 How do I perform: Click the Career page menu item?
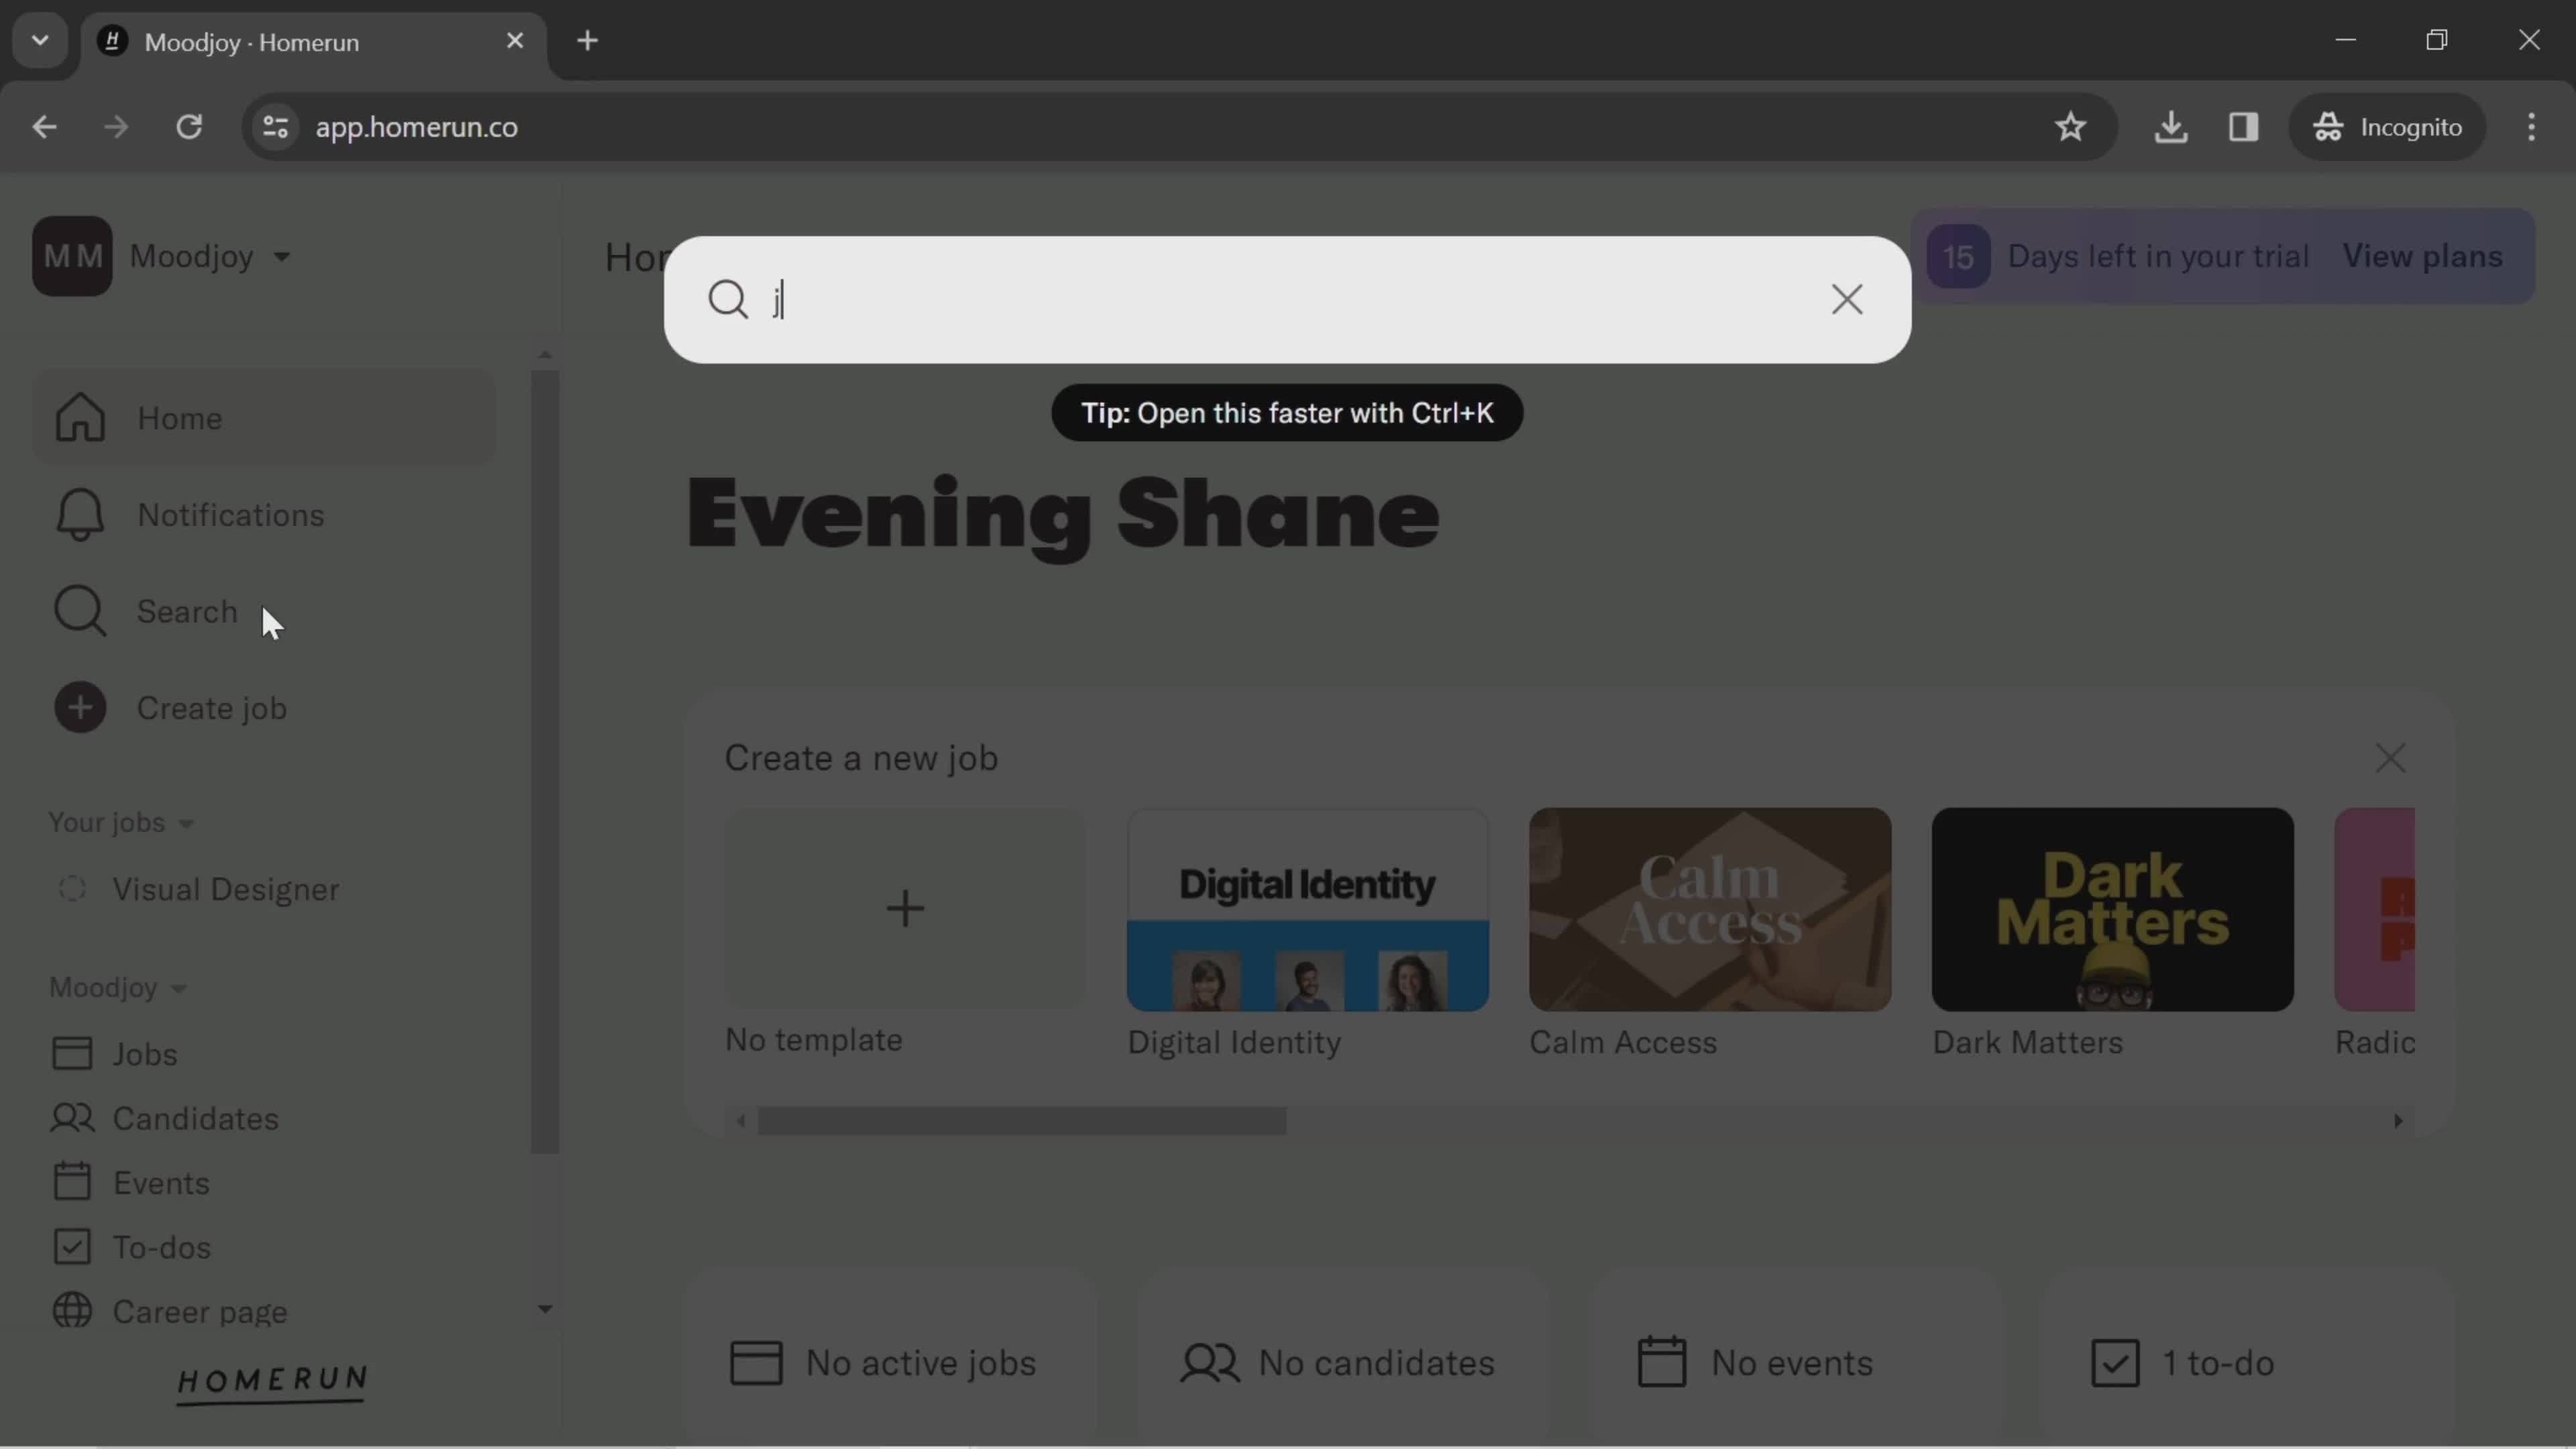200,1311
